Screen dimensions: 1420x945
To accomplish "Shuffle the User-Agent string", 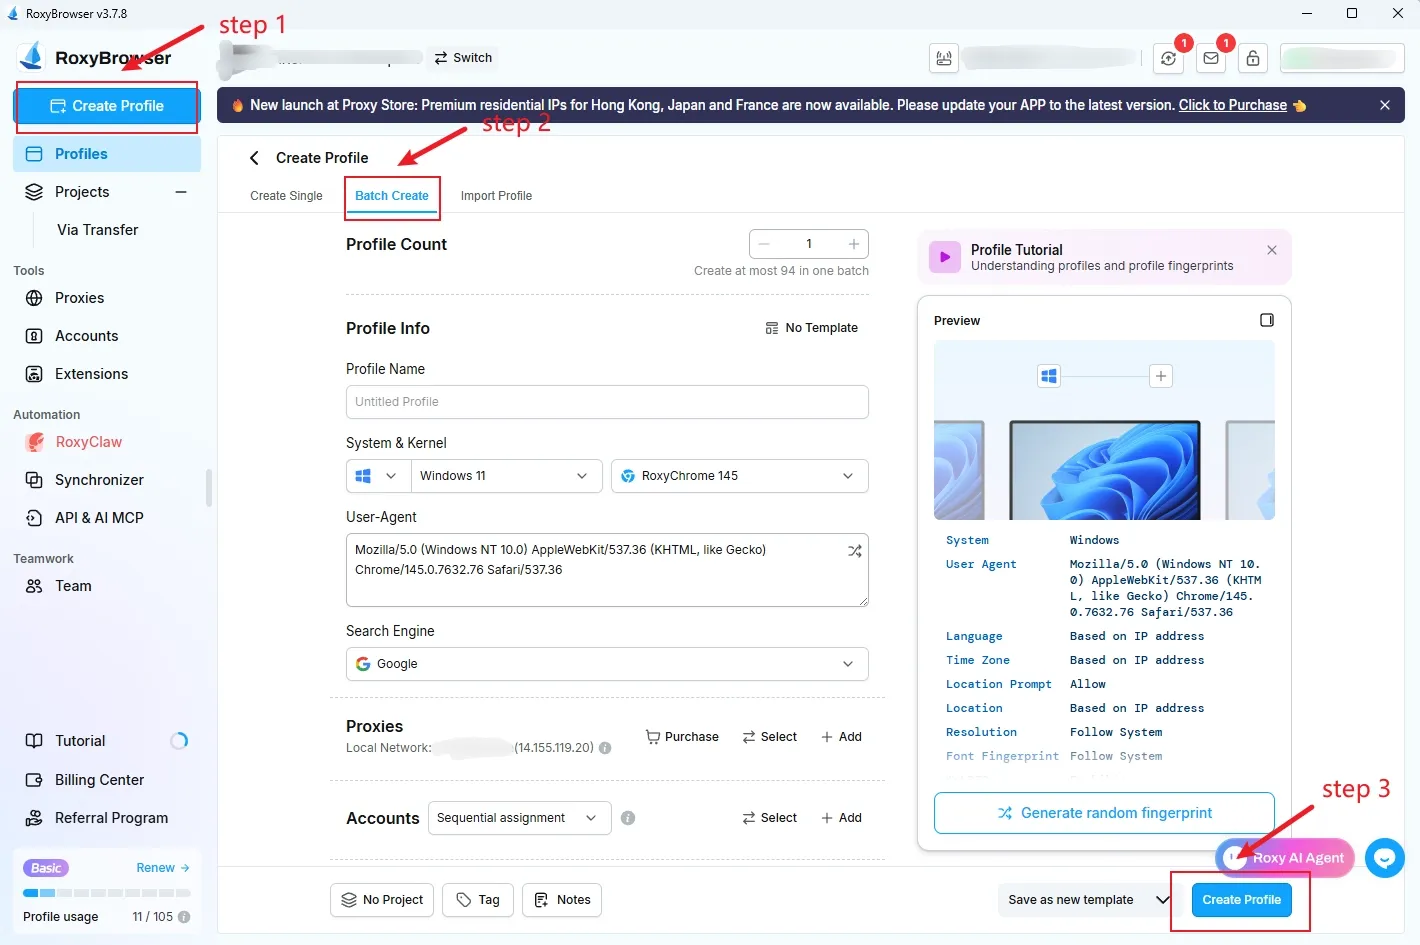I will [855, 550].
